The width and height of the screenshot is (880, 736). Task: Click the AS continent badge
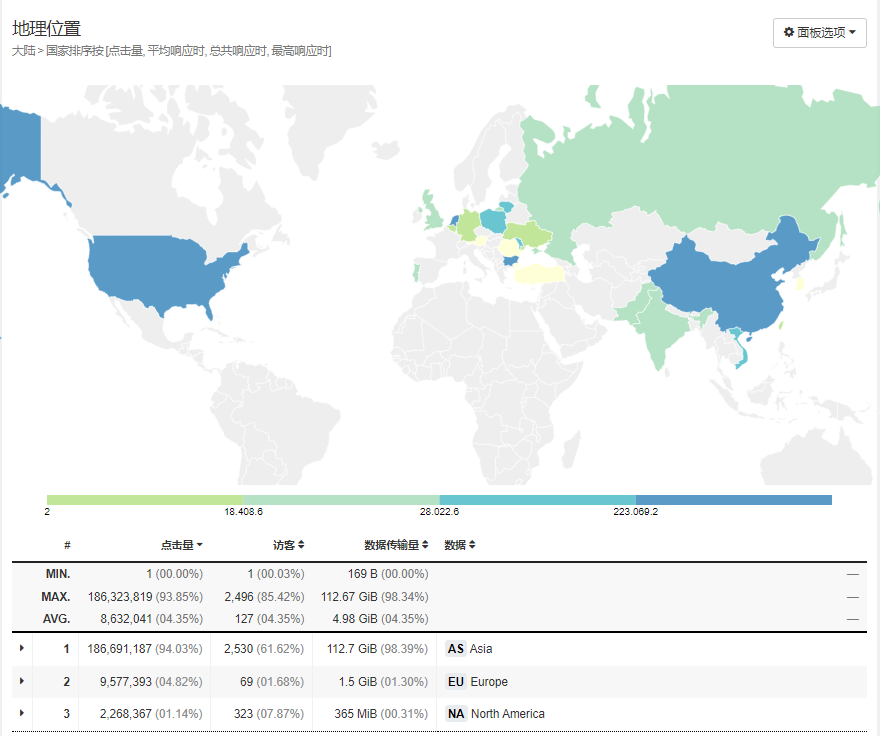455,649
